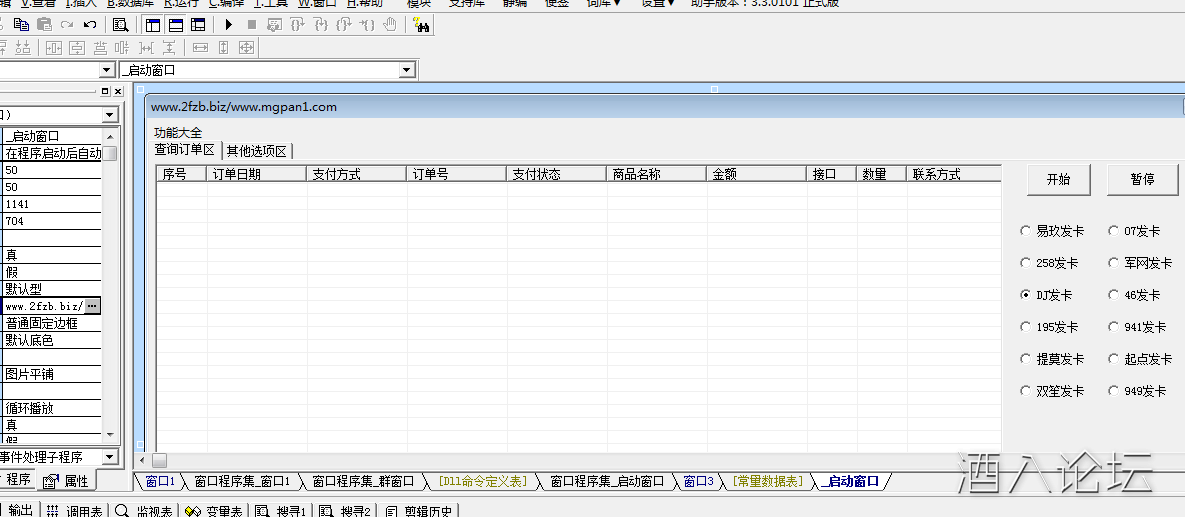Screen dimensions: 1185x517
Task: Click the Copy icon in the toolbar
Action: click(21, 25)
